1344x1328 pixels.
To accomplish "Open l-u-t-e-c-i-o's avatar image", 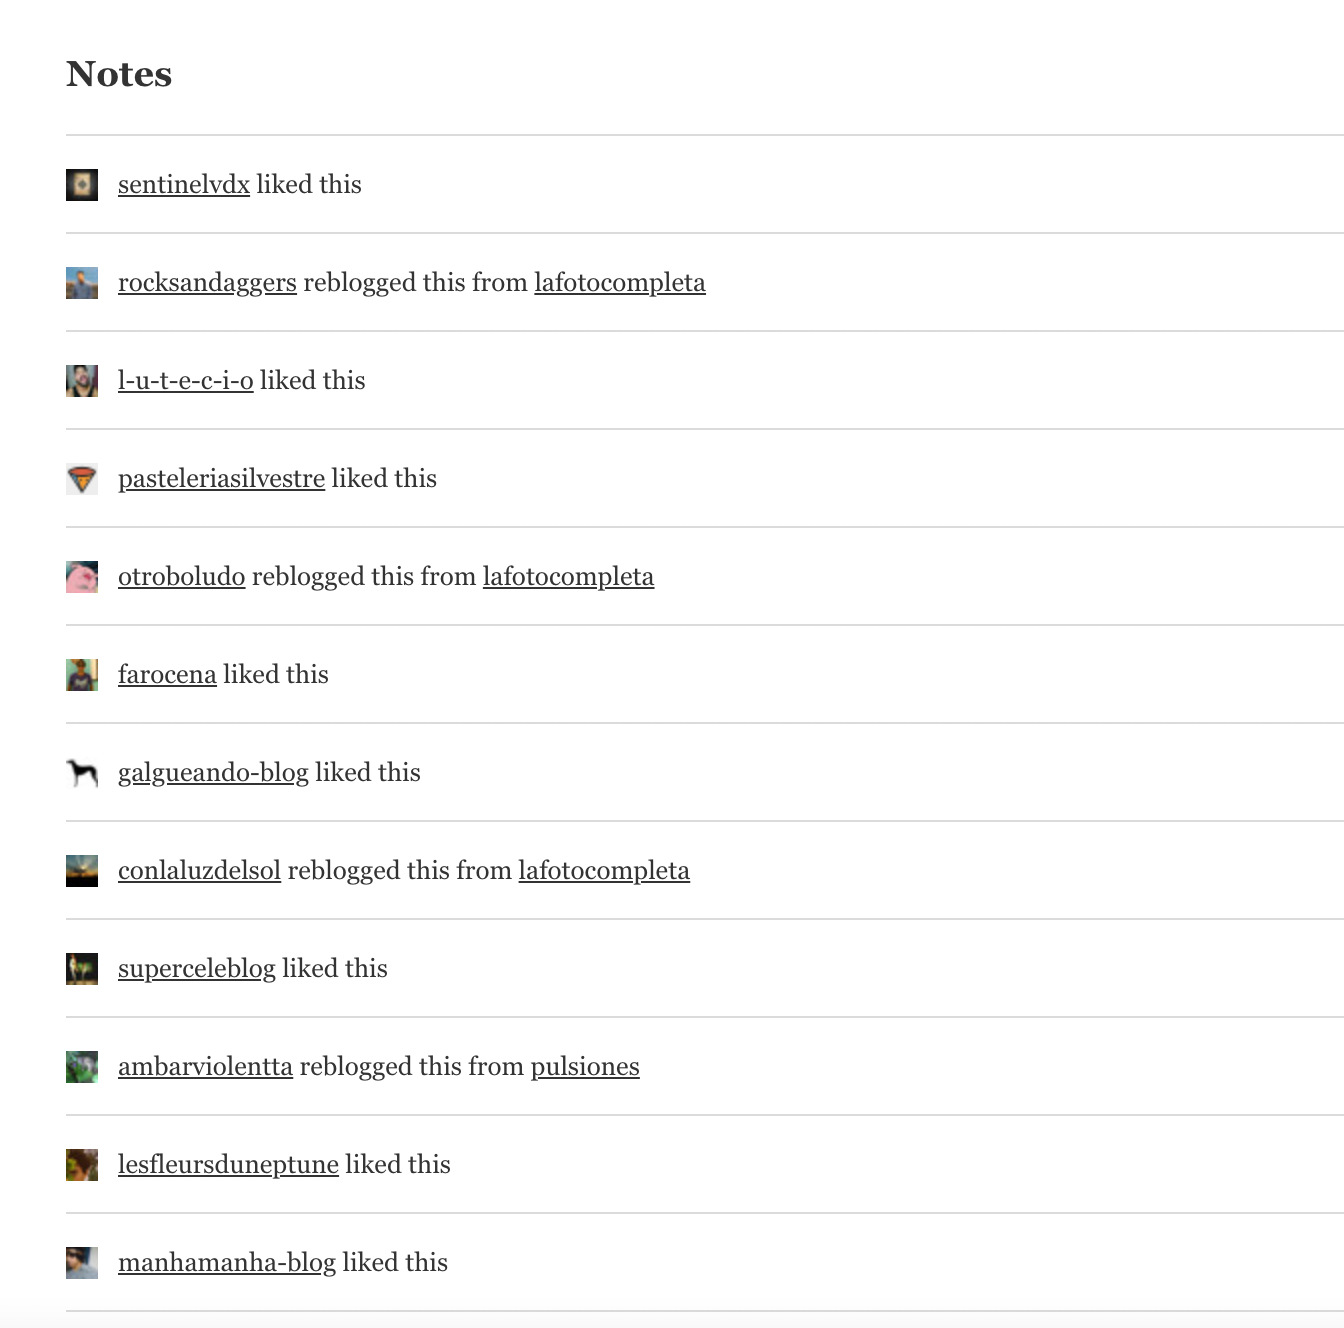I will coord(82,381).
